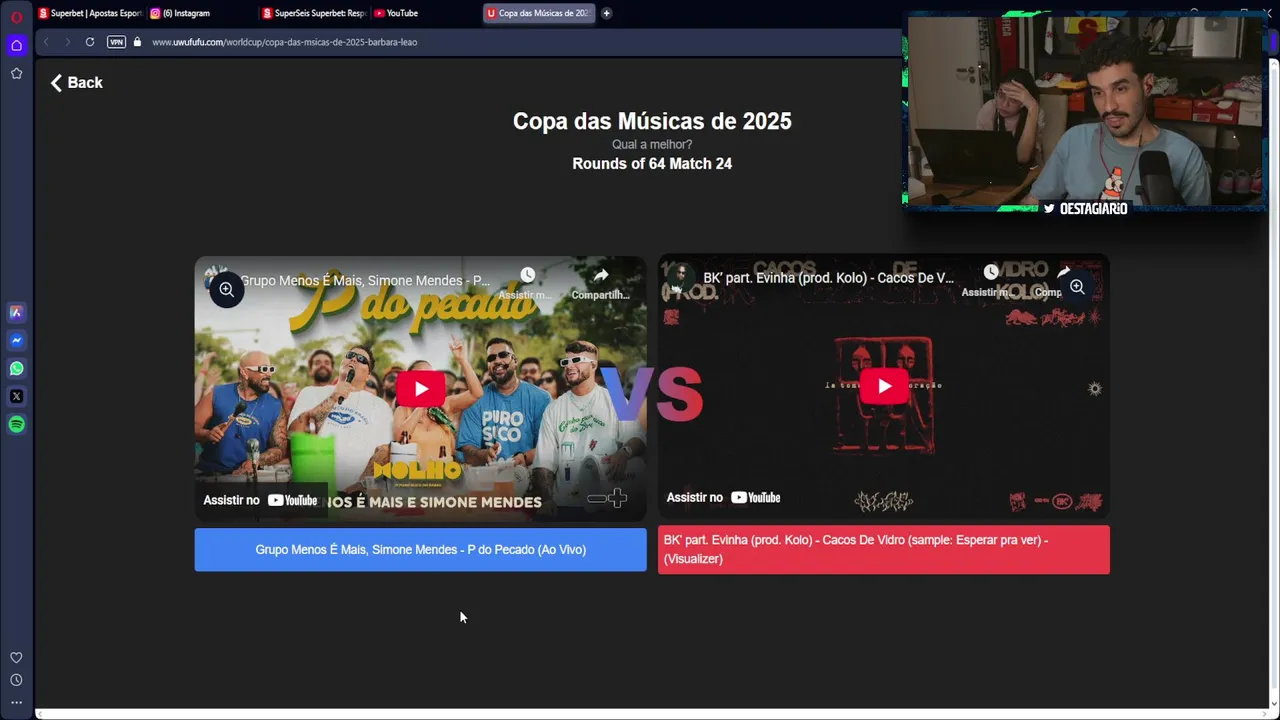Watch Cacos De Vidro on YouTube link
The width and height of the screenshot is (1280, 720).
click(724, 497)
